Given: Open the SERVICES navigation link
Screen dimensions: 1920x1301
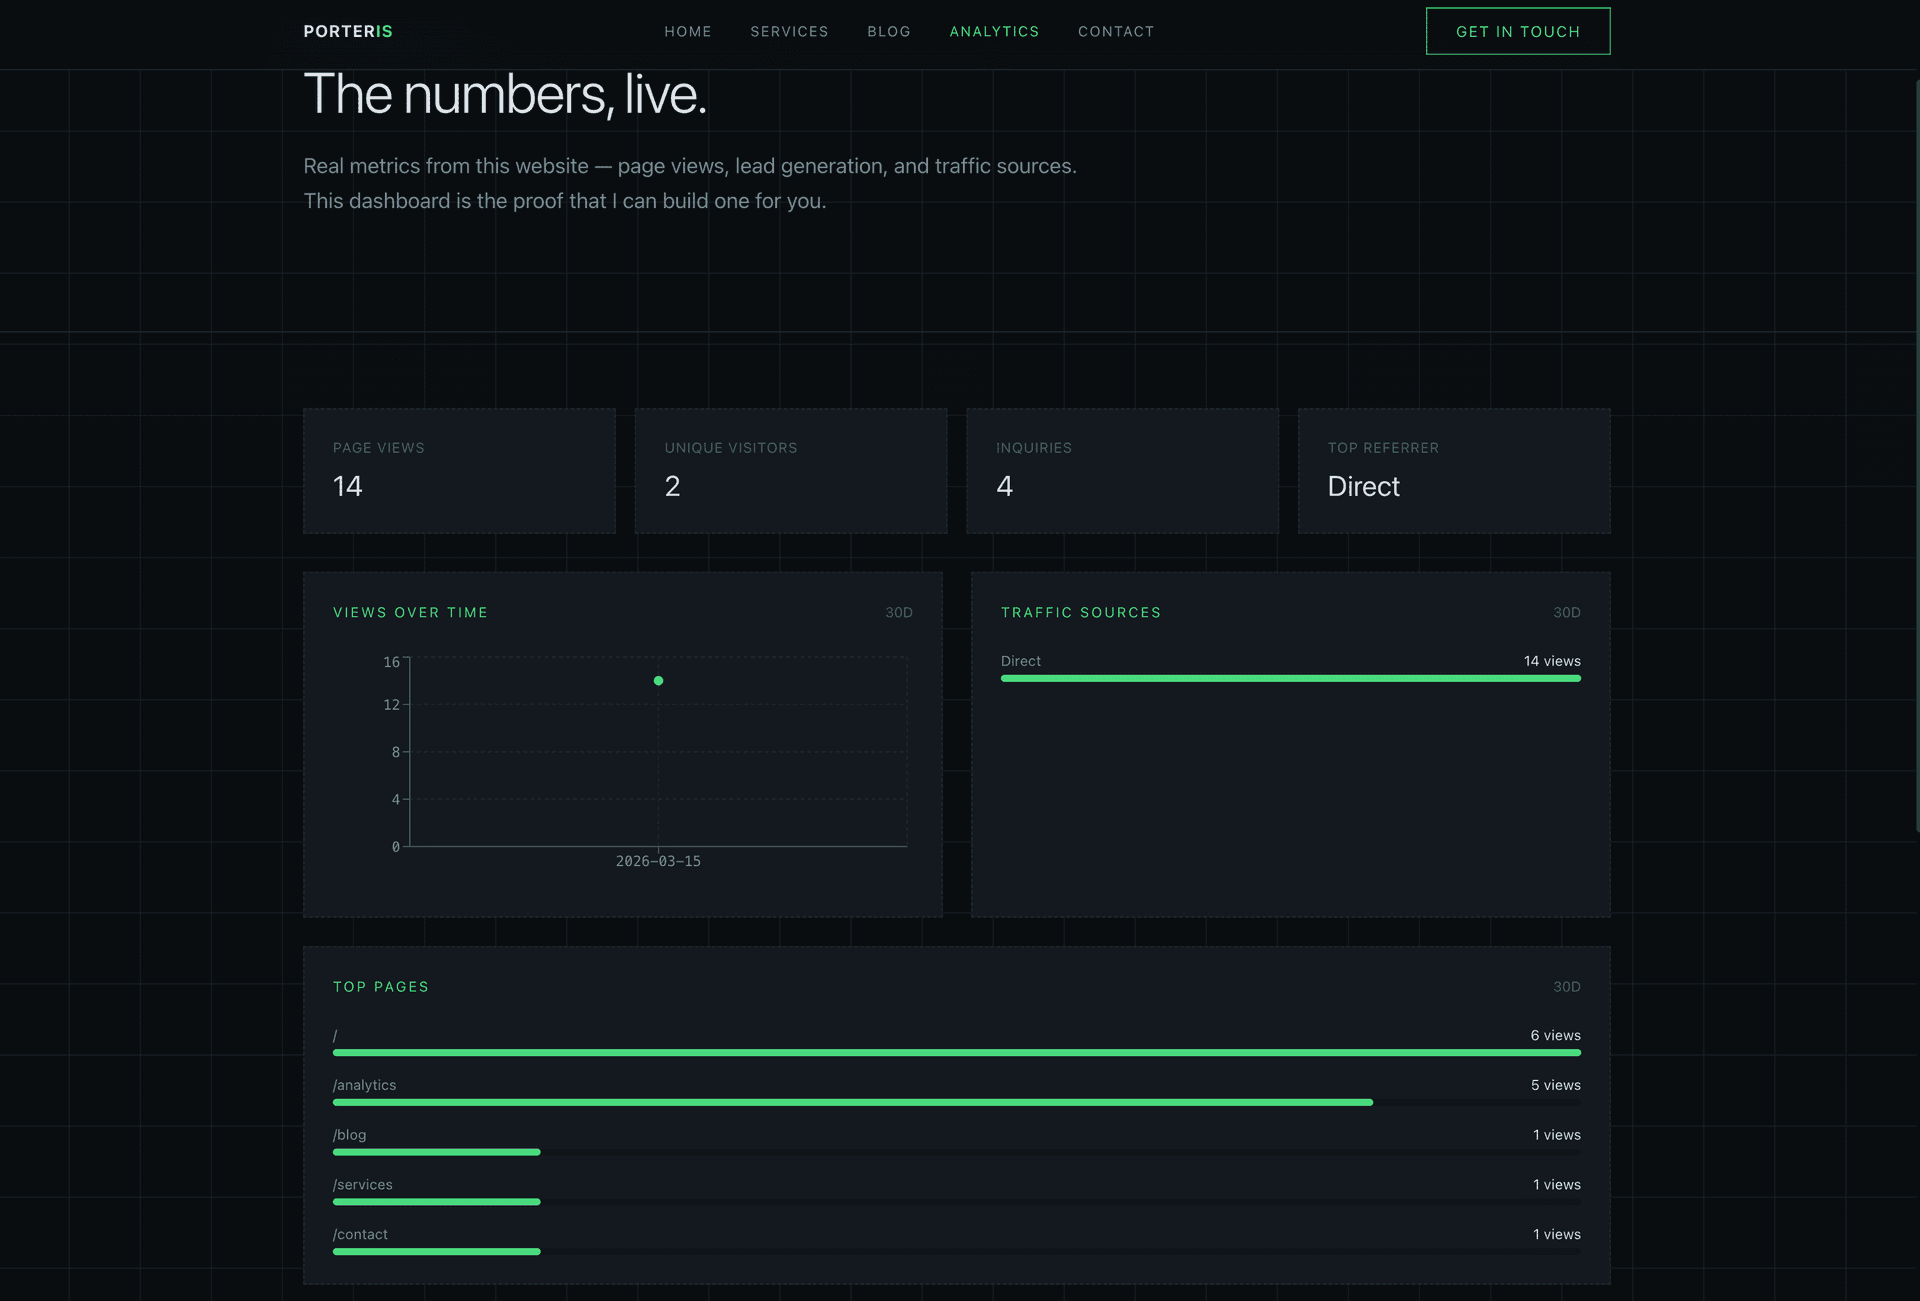Looking at the screenshot, I should point(789,31).
